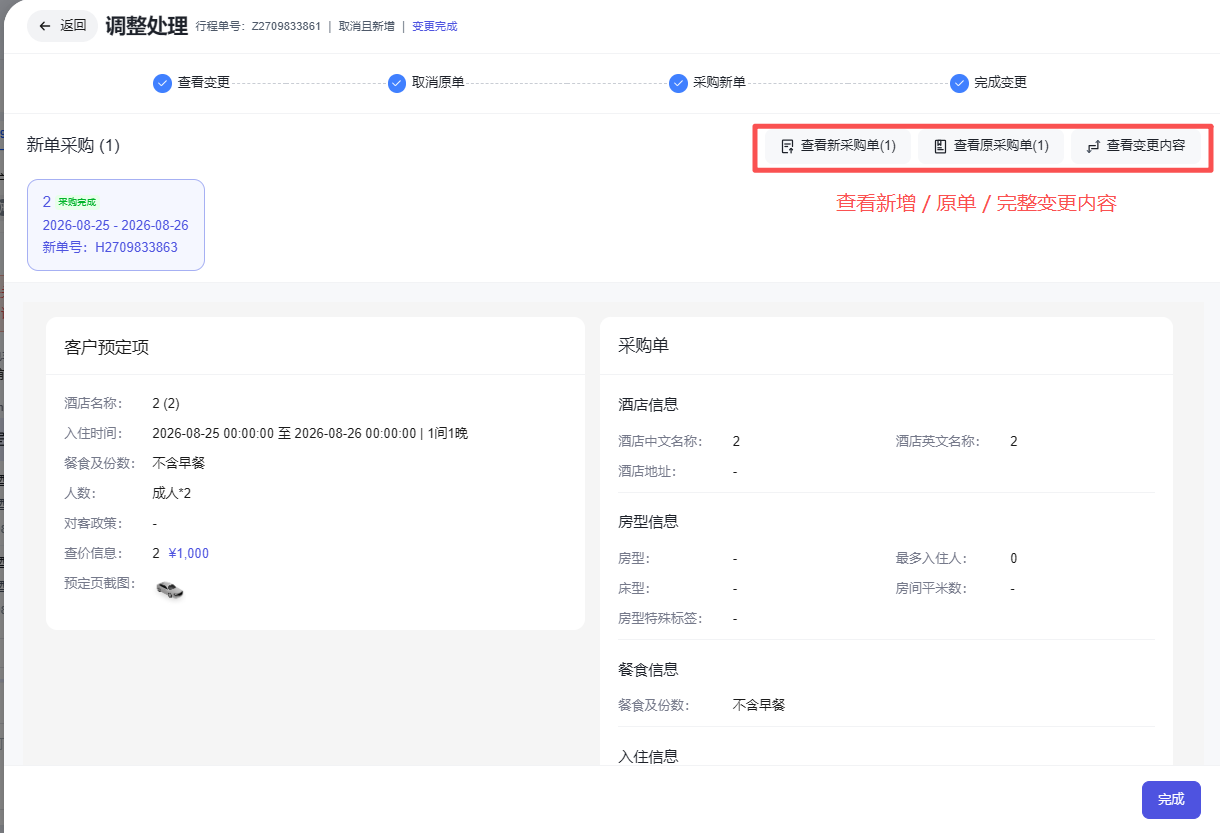The image size is (1220, 833).
Task: Select the 查看变更 step label
Action: pyautogui.click(x=204, y=83)
